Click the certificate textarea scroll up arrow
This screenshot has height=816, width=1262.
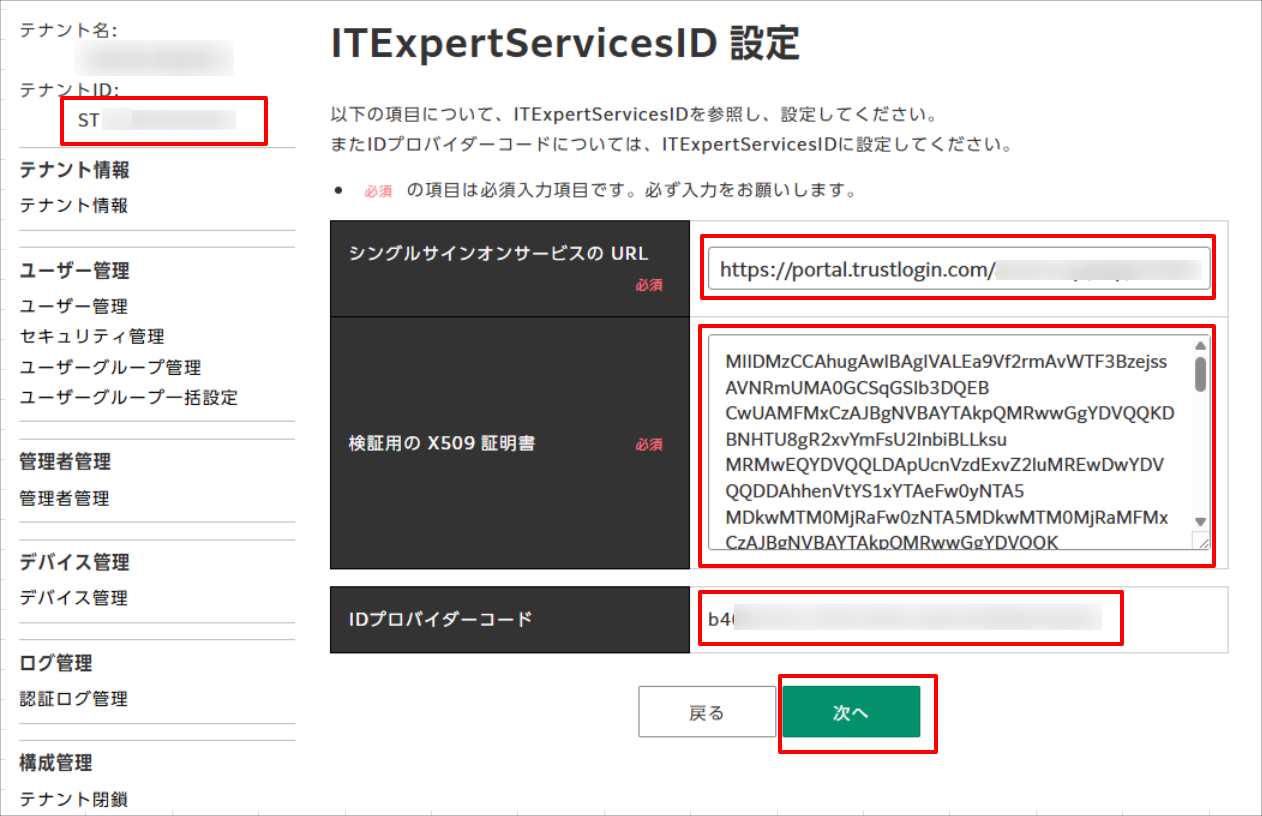point(1201,346)
